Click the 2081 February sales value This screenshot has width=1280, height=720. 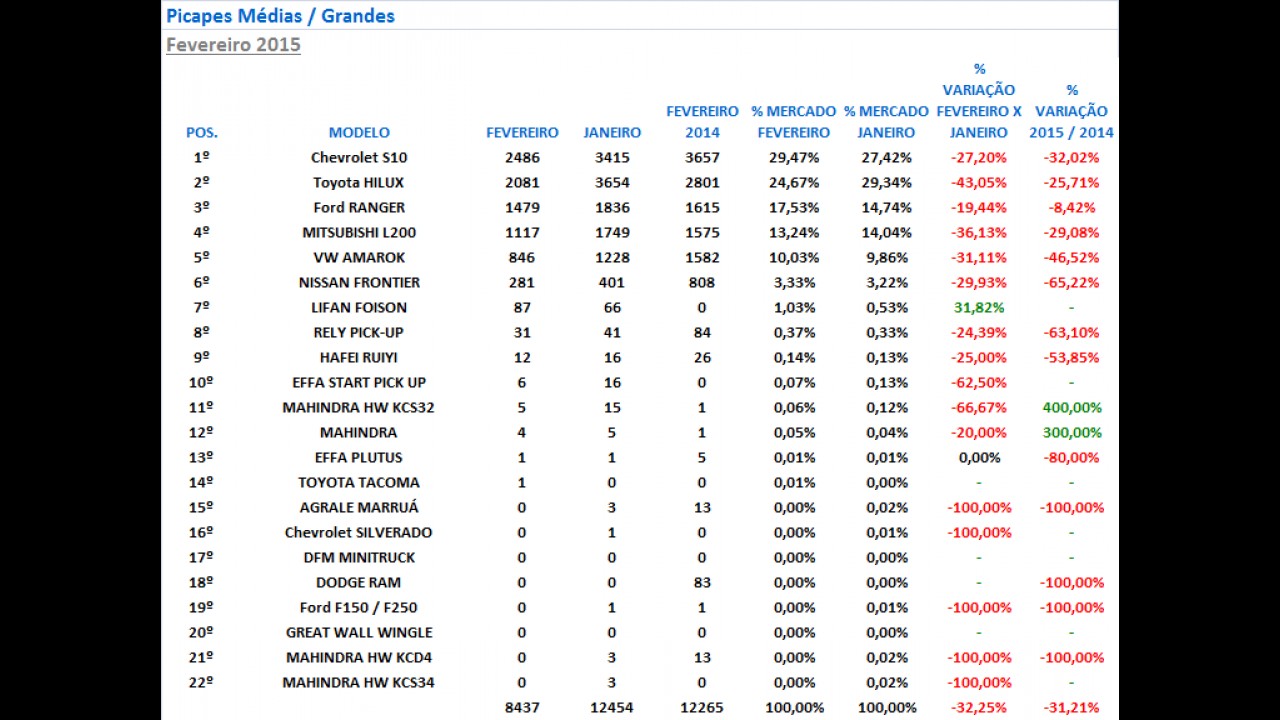[x=522, y=182]
